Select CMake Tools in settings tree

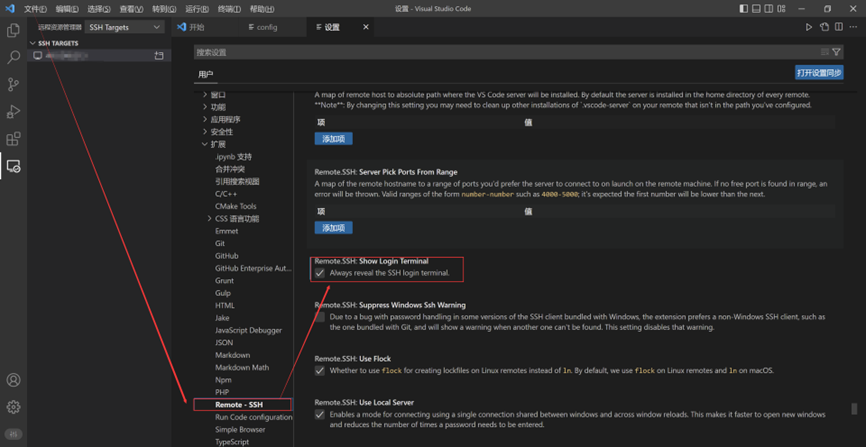pos(236,206)
